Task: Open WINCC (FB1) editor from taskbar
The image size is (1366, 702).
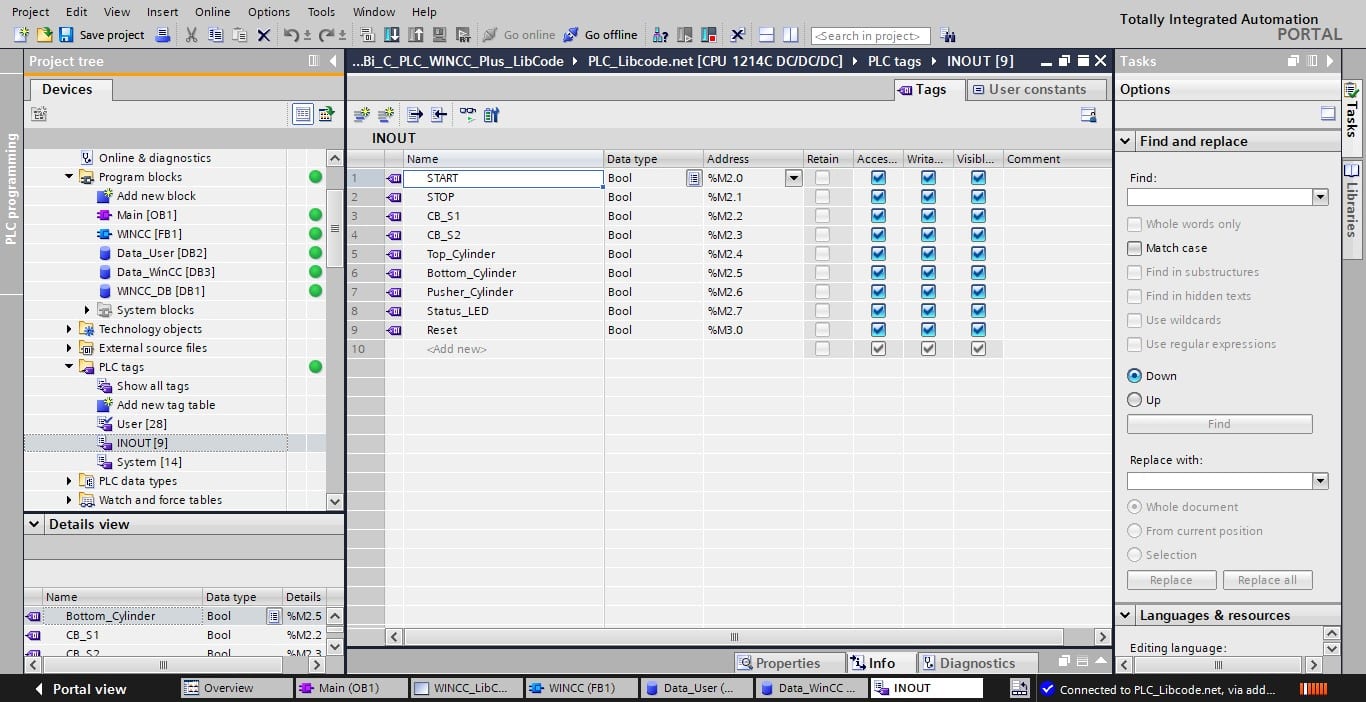Action: coord(582,688)
